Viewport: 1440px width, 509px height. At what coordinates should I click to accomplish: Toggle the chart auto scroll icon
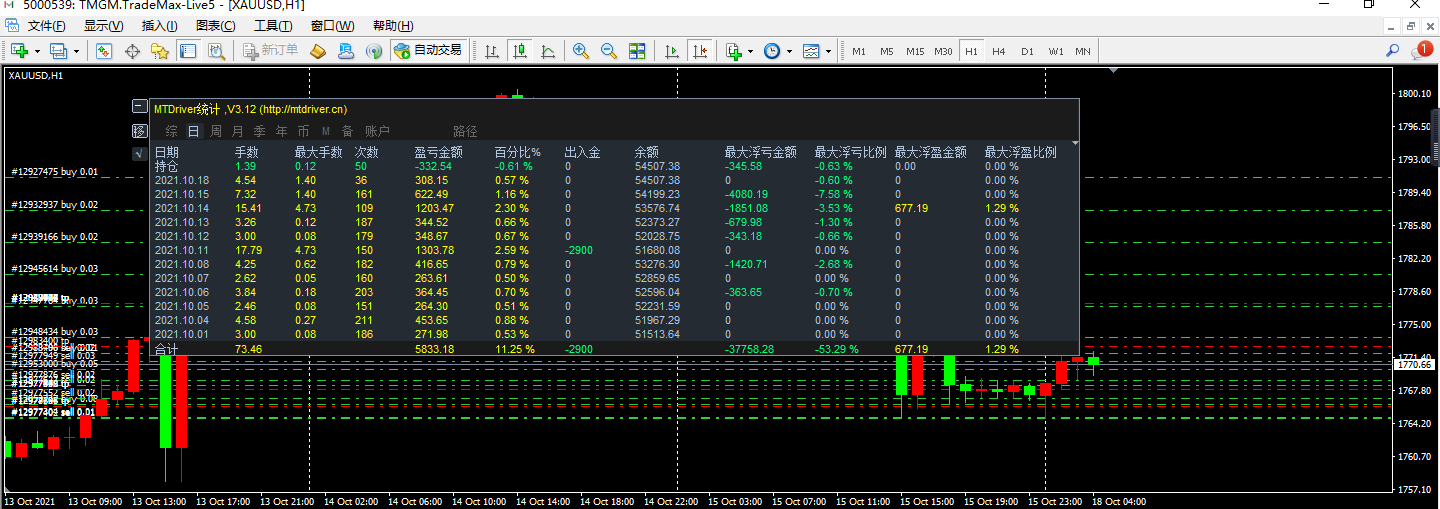coord(672,51)
